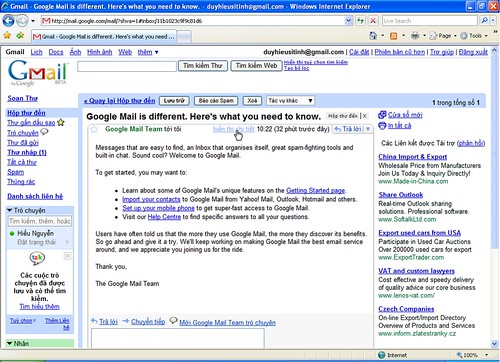Open the Hộp thư đến inbox folder

[x=26, y=113]
